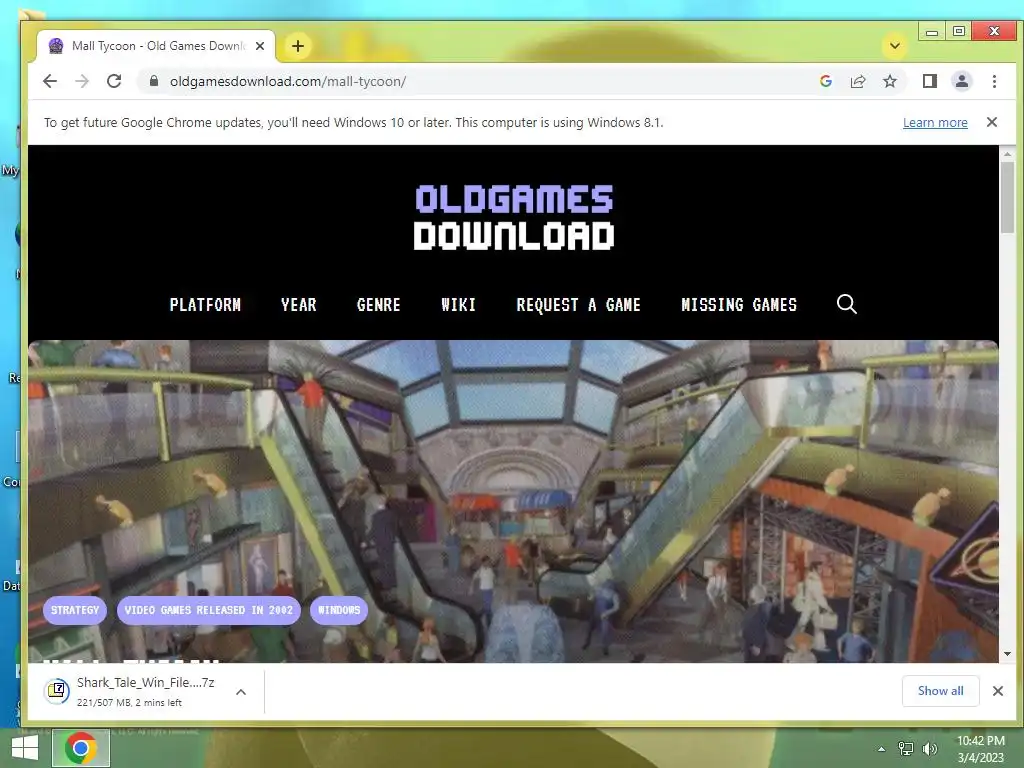Dismiss the Chrome update notice
Screen dimensions: 1024x768
991,122
